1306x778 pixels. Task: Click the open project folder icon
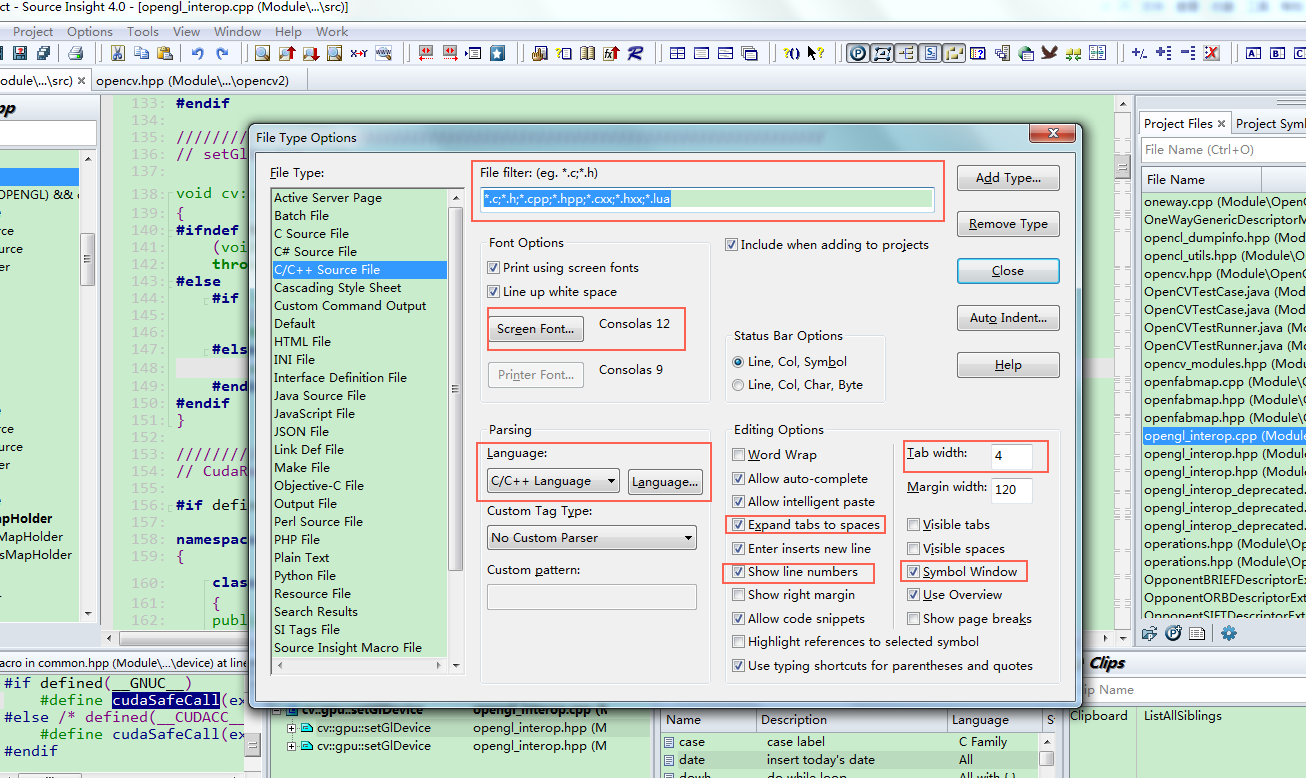pos(1150,633)
